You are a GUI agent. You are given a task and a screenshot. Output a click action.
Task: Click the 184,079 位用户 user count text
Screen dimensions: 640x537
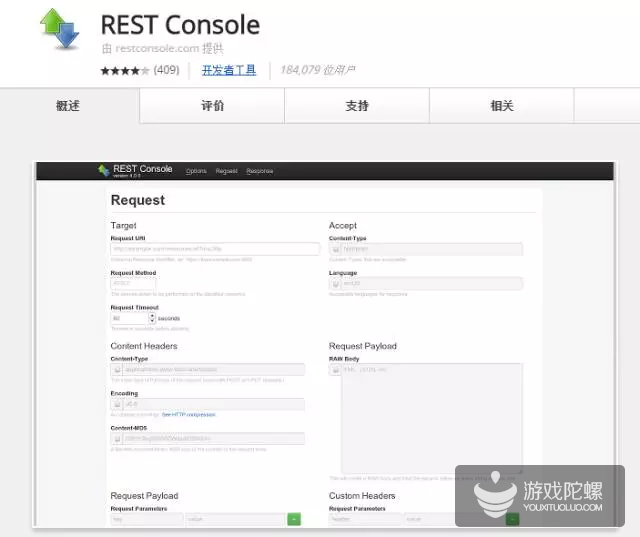point(318,70)
